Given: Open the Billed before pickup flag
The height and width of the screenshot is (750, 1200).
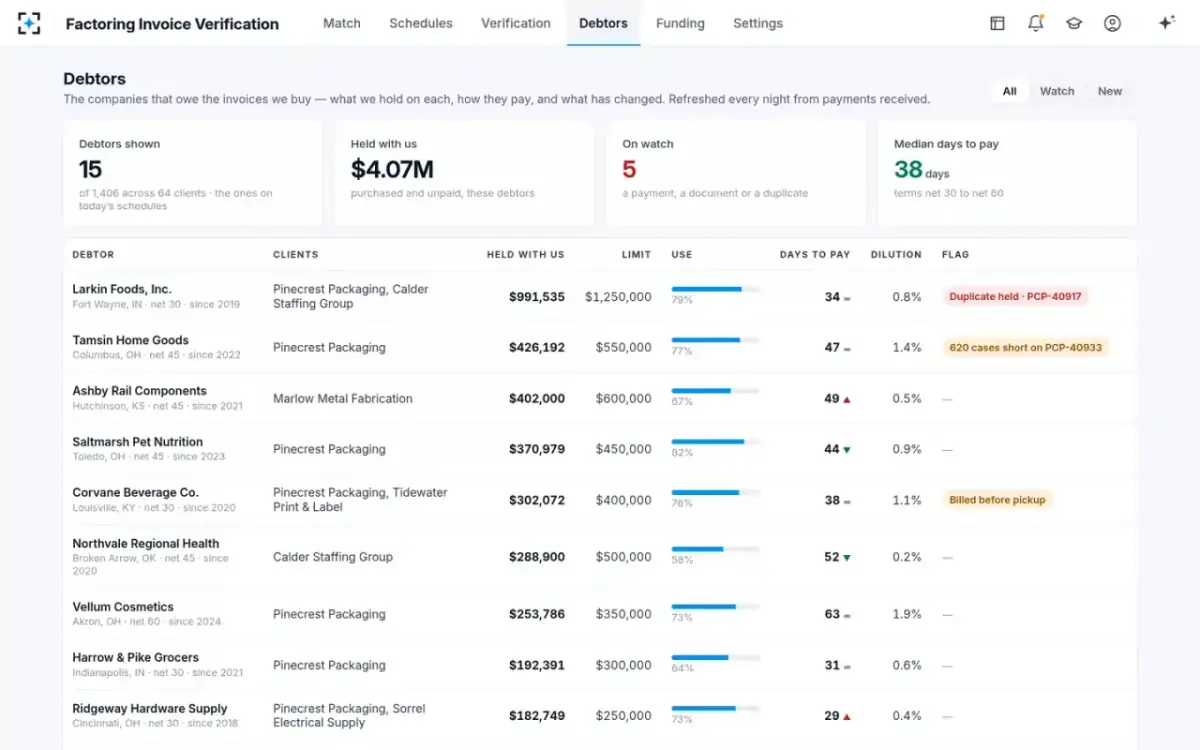Looking at the screenshot, I should 997,500.
